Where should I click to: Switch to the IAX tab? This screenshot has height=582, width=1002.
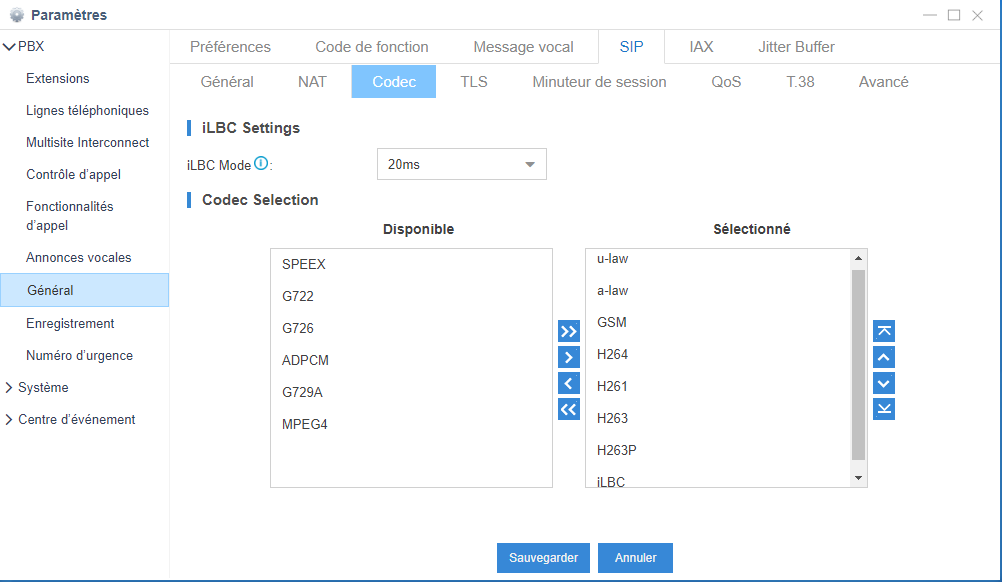(x=701, y=47)
